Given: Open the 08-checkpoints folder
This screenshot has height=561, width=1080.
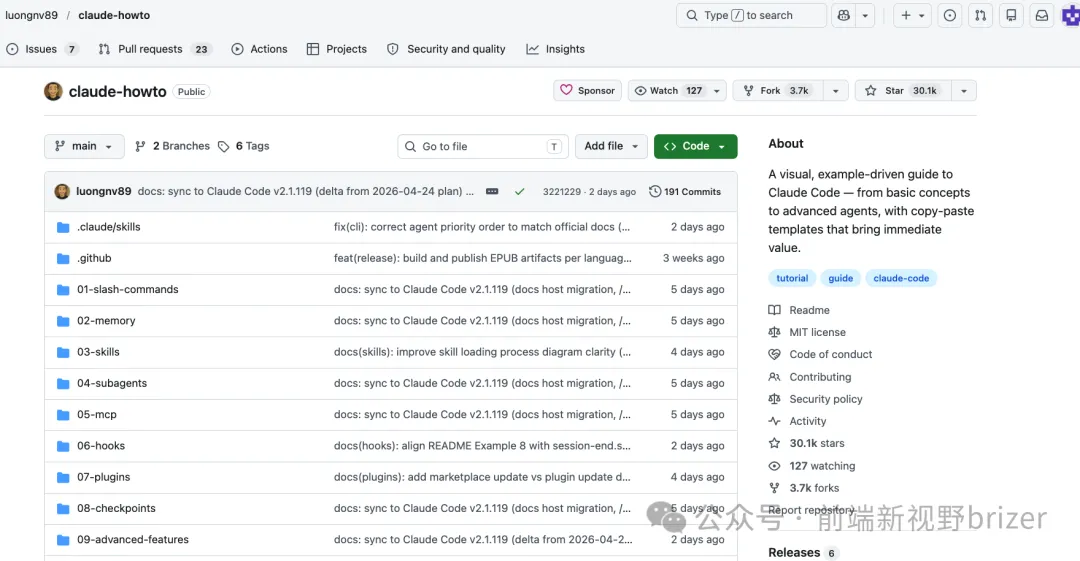Looking at the screenshot, I should coord(116,508).
